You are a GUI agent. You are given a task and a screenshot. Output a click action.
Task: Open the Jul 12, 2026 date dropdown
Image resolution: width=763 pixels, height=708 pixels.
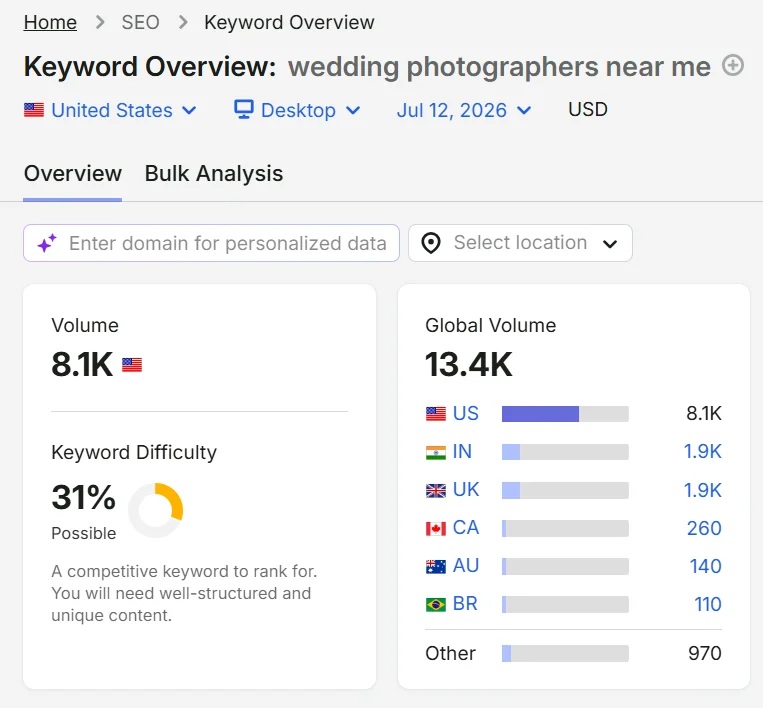point(464,110)
